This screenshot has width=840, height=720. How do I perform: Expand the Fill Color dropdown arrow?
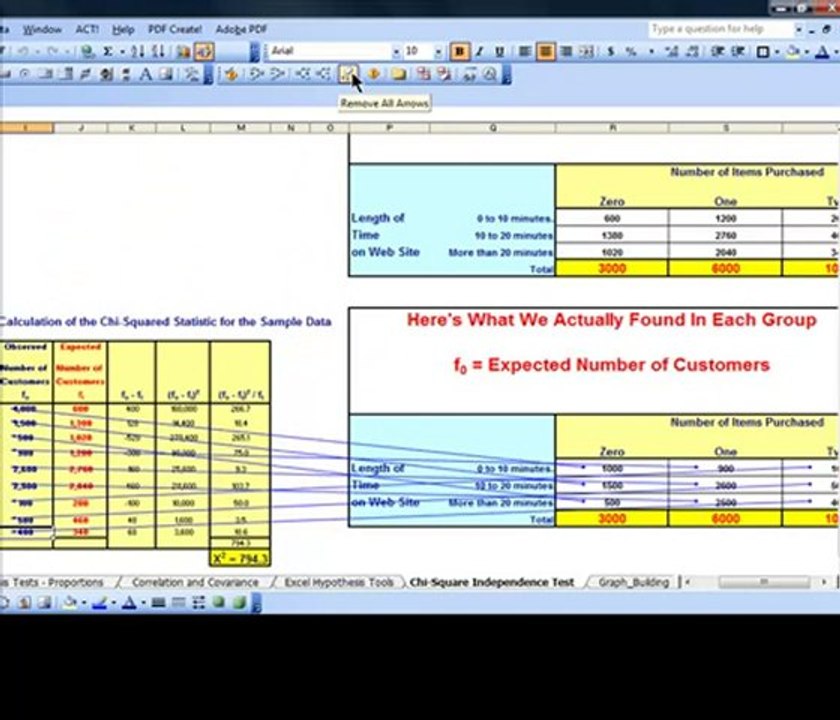[806, 51]
